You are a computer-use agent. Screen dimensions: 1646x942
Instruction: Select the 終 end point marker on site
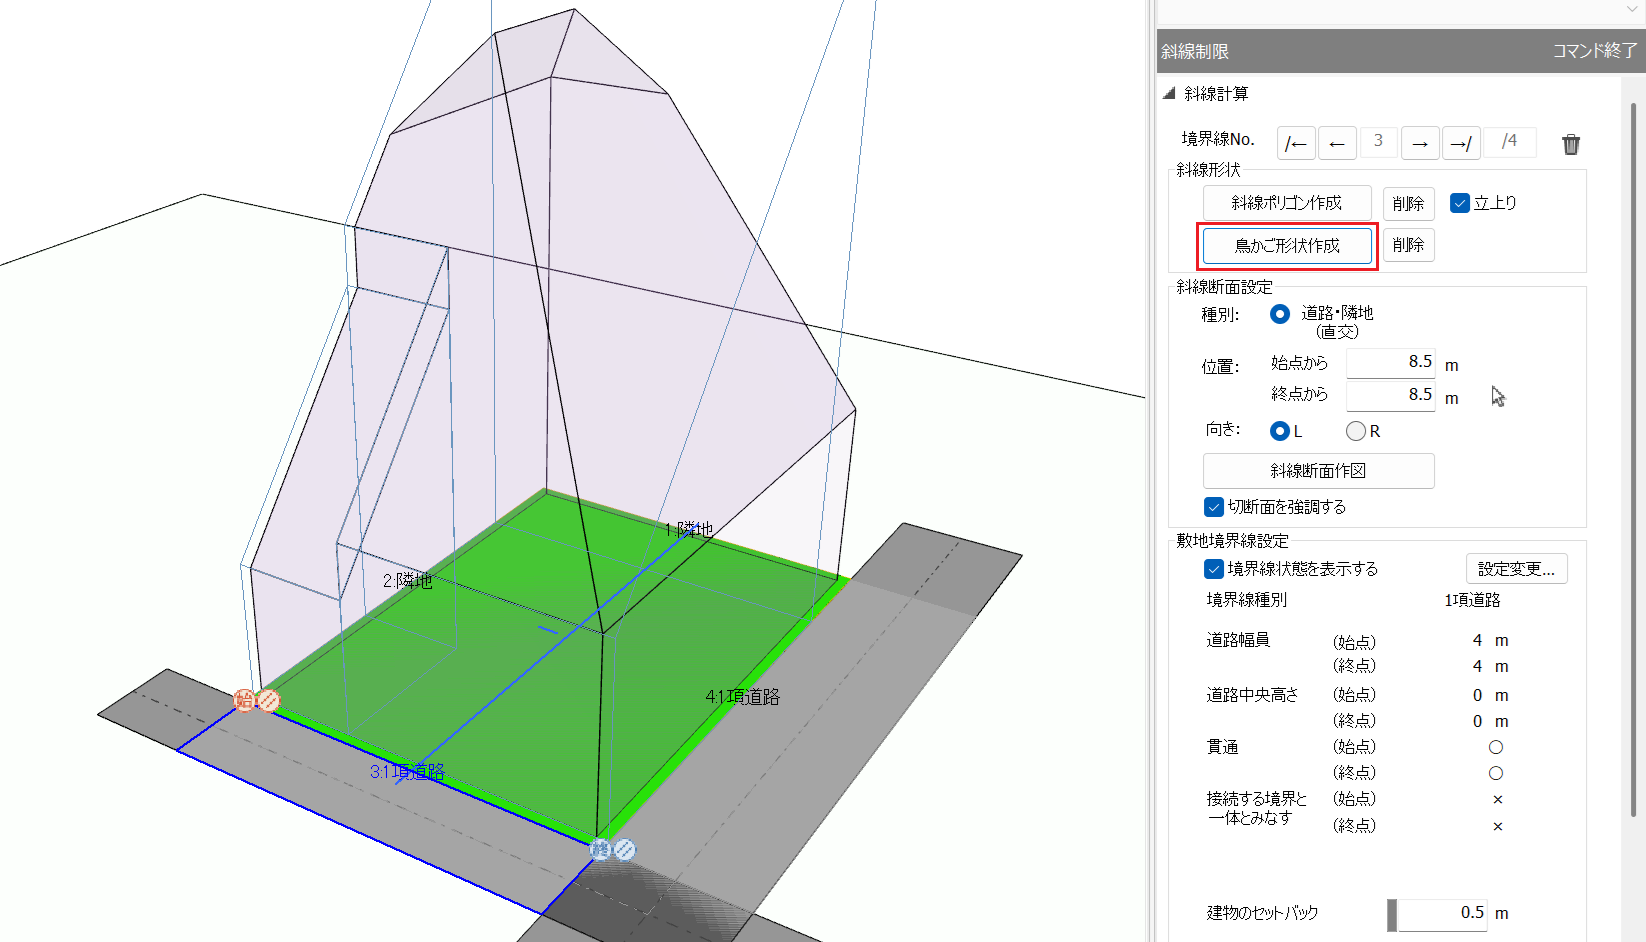click(601, 849)
